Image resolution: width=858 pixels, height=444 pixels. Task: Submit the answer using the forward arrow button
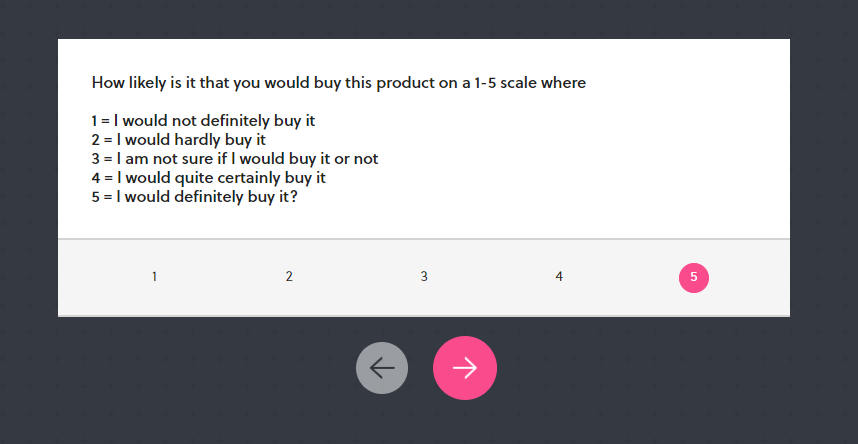coord(465,368)
